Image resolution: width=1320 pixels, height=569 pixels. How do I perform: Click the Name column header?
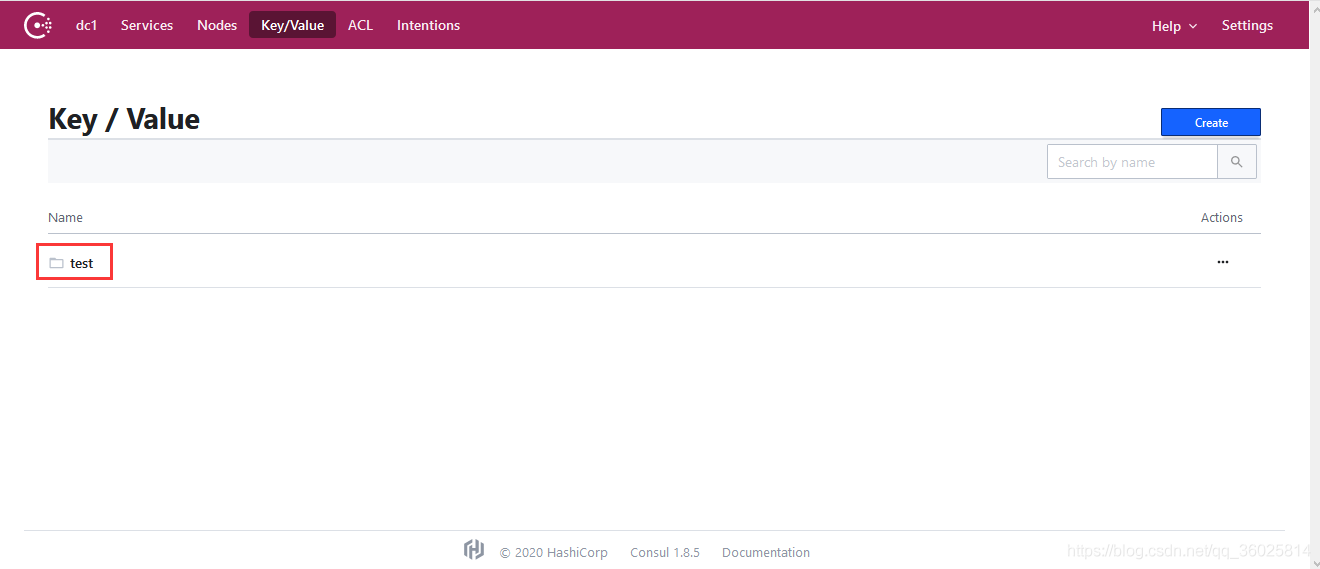[65, 217]
